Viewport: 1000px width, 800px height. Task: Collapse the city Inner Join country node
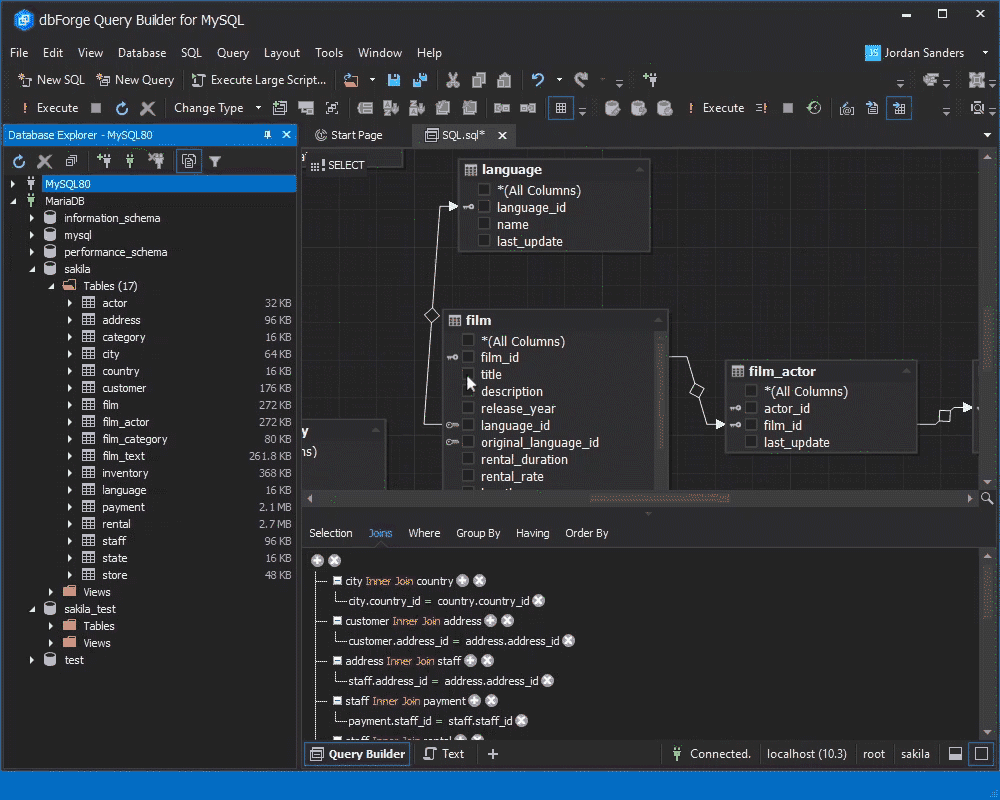(337, 581)
